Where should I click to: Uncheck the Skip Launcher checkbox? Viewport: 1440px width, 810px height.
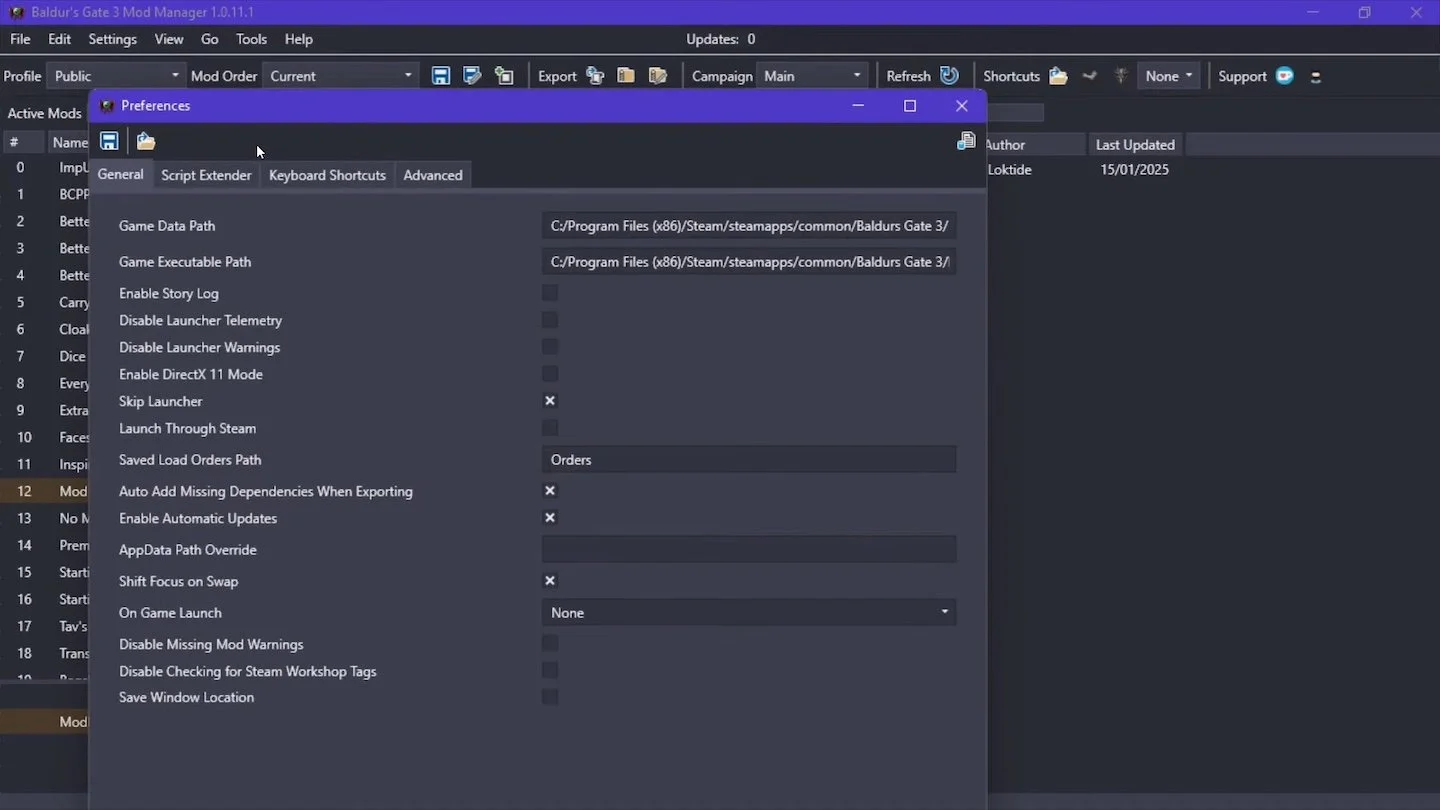(x=550, y=401)
